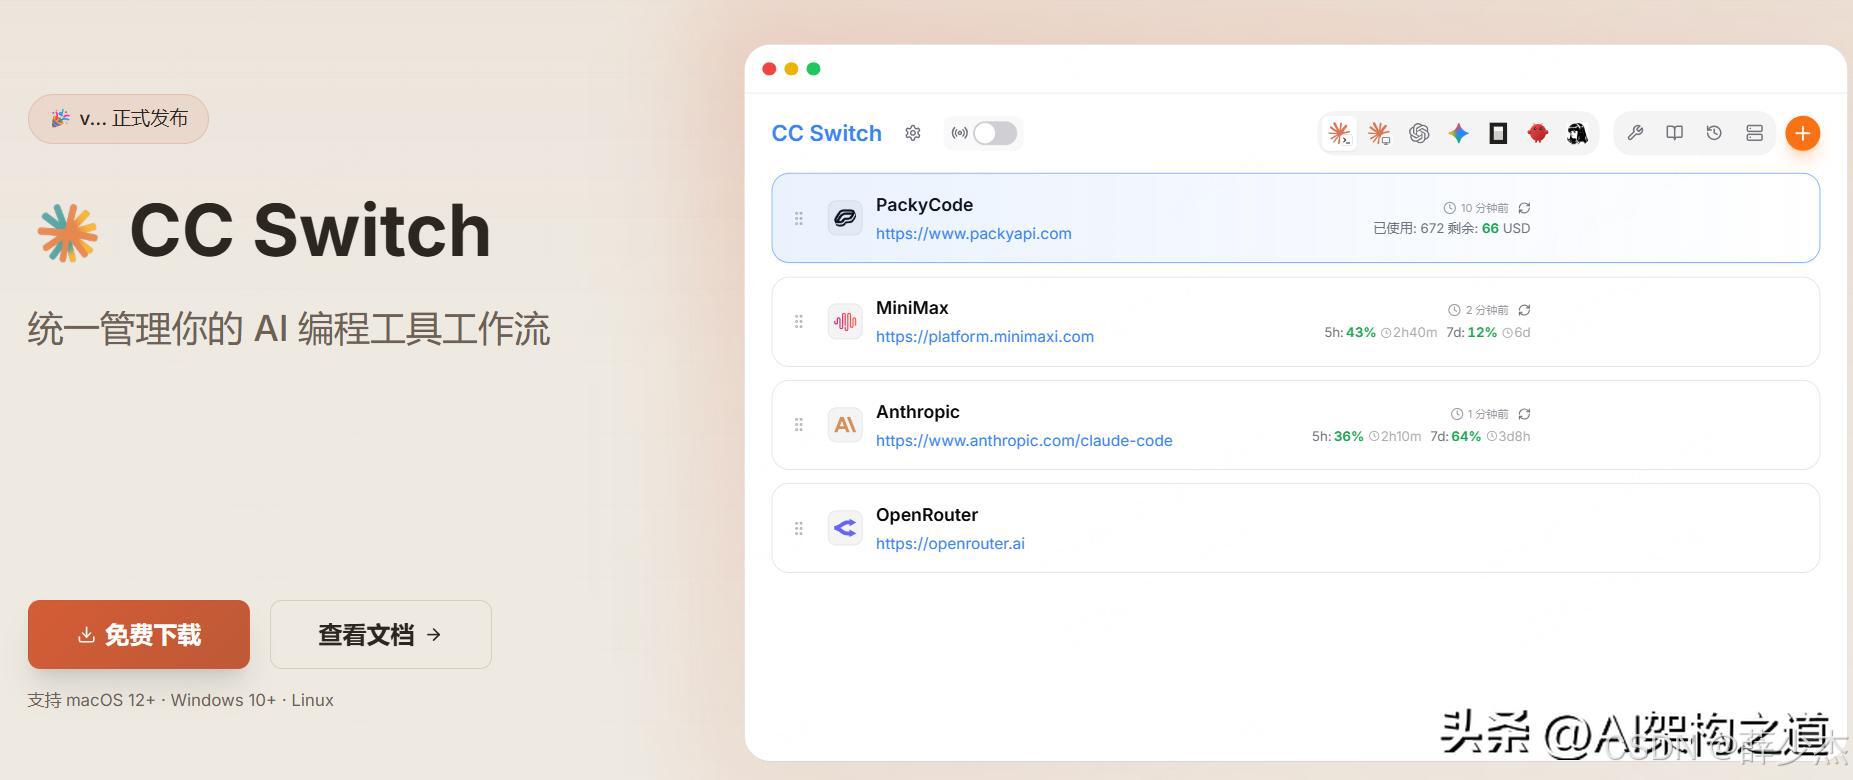Select the OpenAI Codex app tab
1853x780 pixels.
[x=1419, y=133]
